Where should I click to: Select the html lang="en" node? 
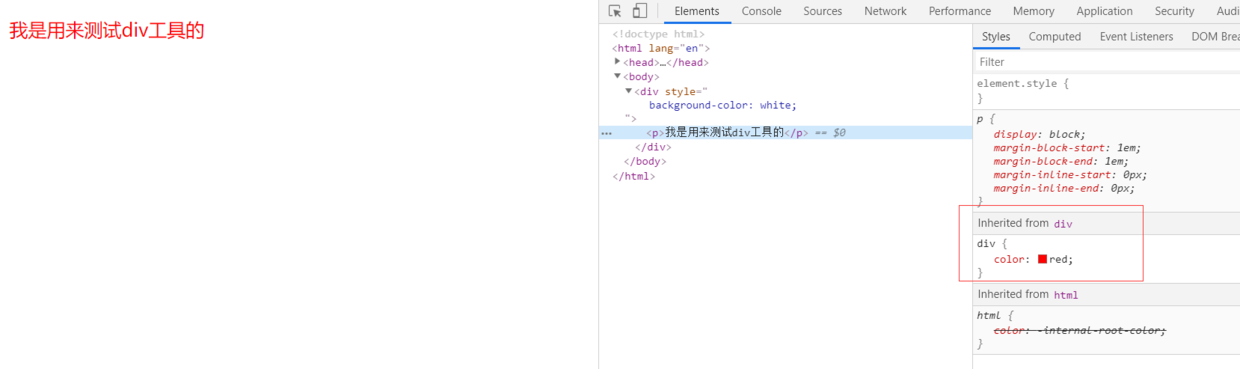pos(661,47)
